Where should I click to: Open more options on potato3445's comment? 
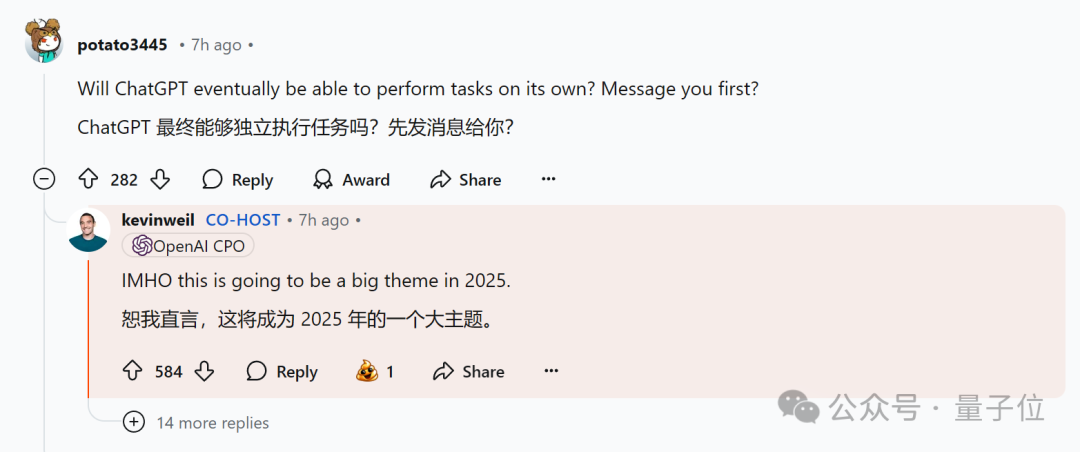click(x=548, y=180)
